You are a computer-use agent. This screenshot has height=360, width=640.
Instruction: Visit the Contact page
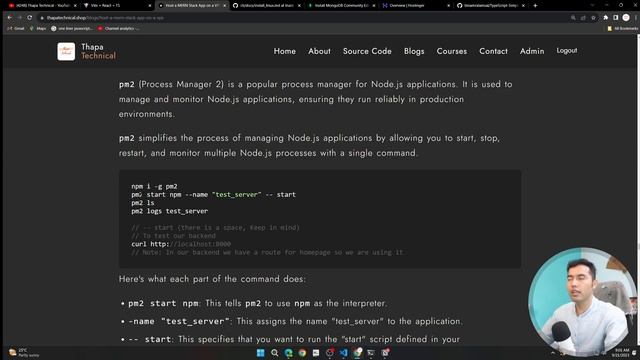(x=493, y=51)
